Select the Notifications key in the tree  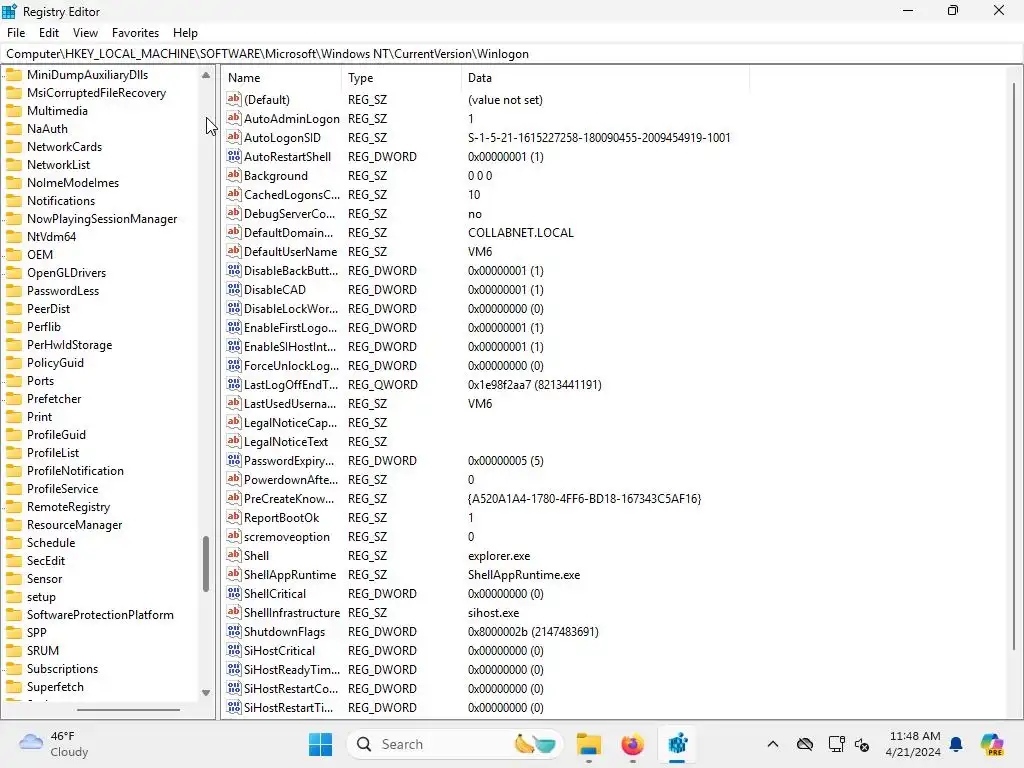(61, 200)
